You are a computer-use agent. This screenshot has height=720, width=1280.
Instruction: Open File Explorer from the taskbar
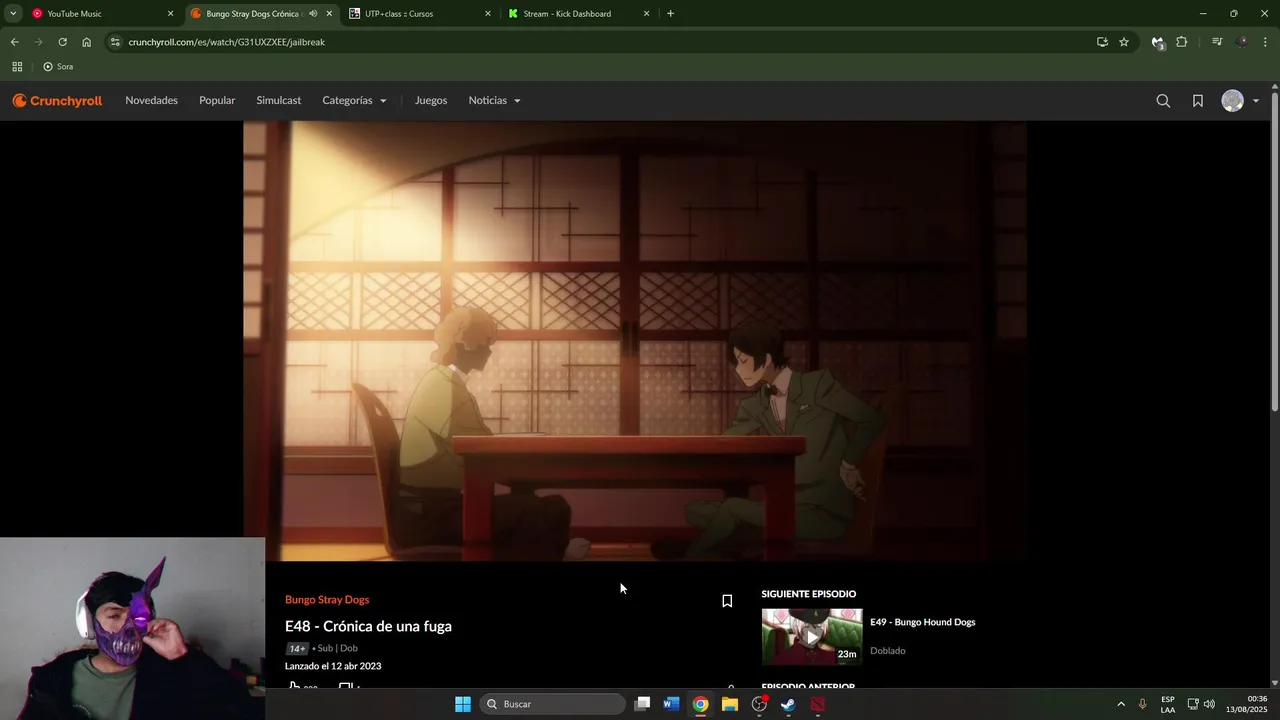click(x=730, y=704)
